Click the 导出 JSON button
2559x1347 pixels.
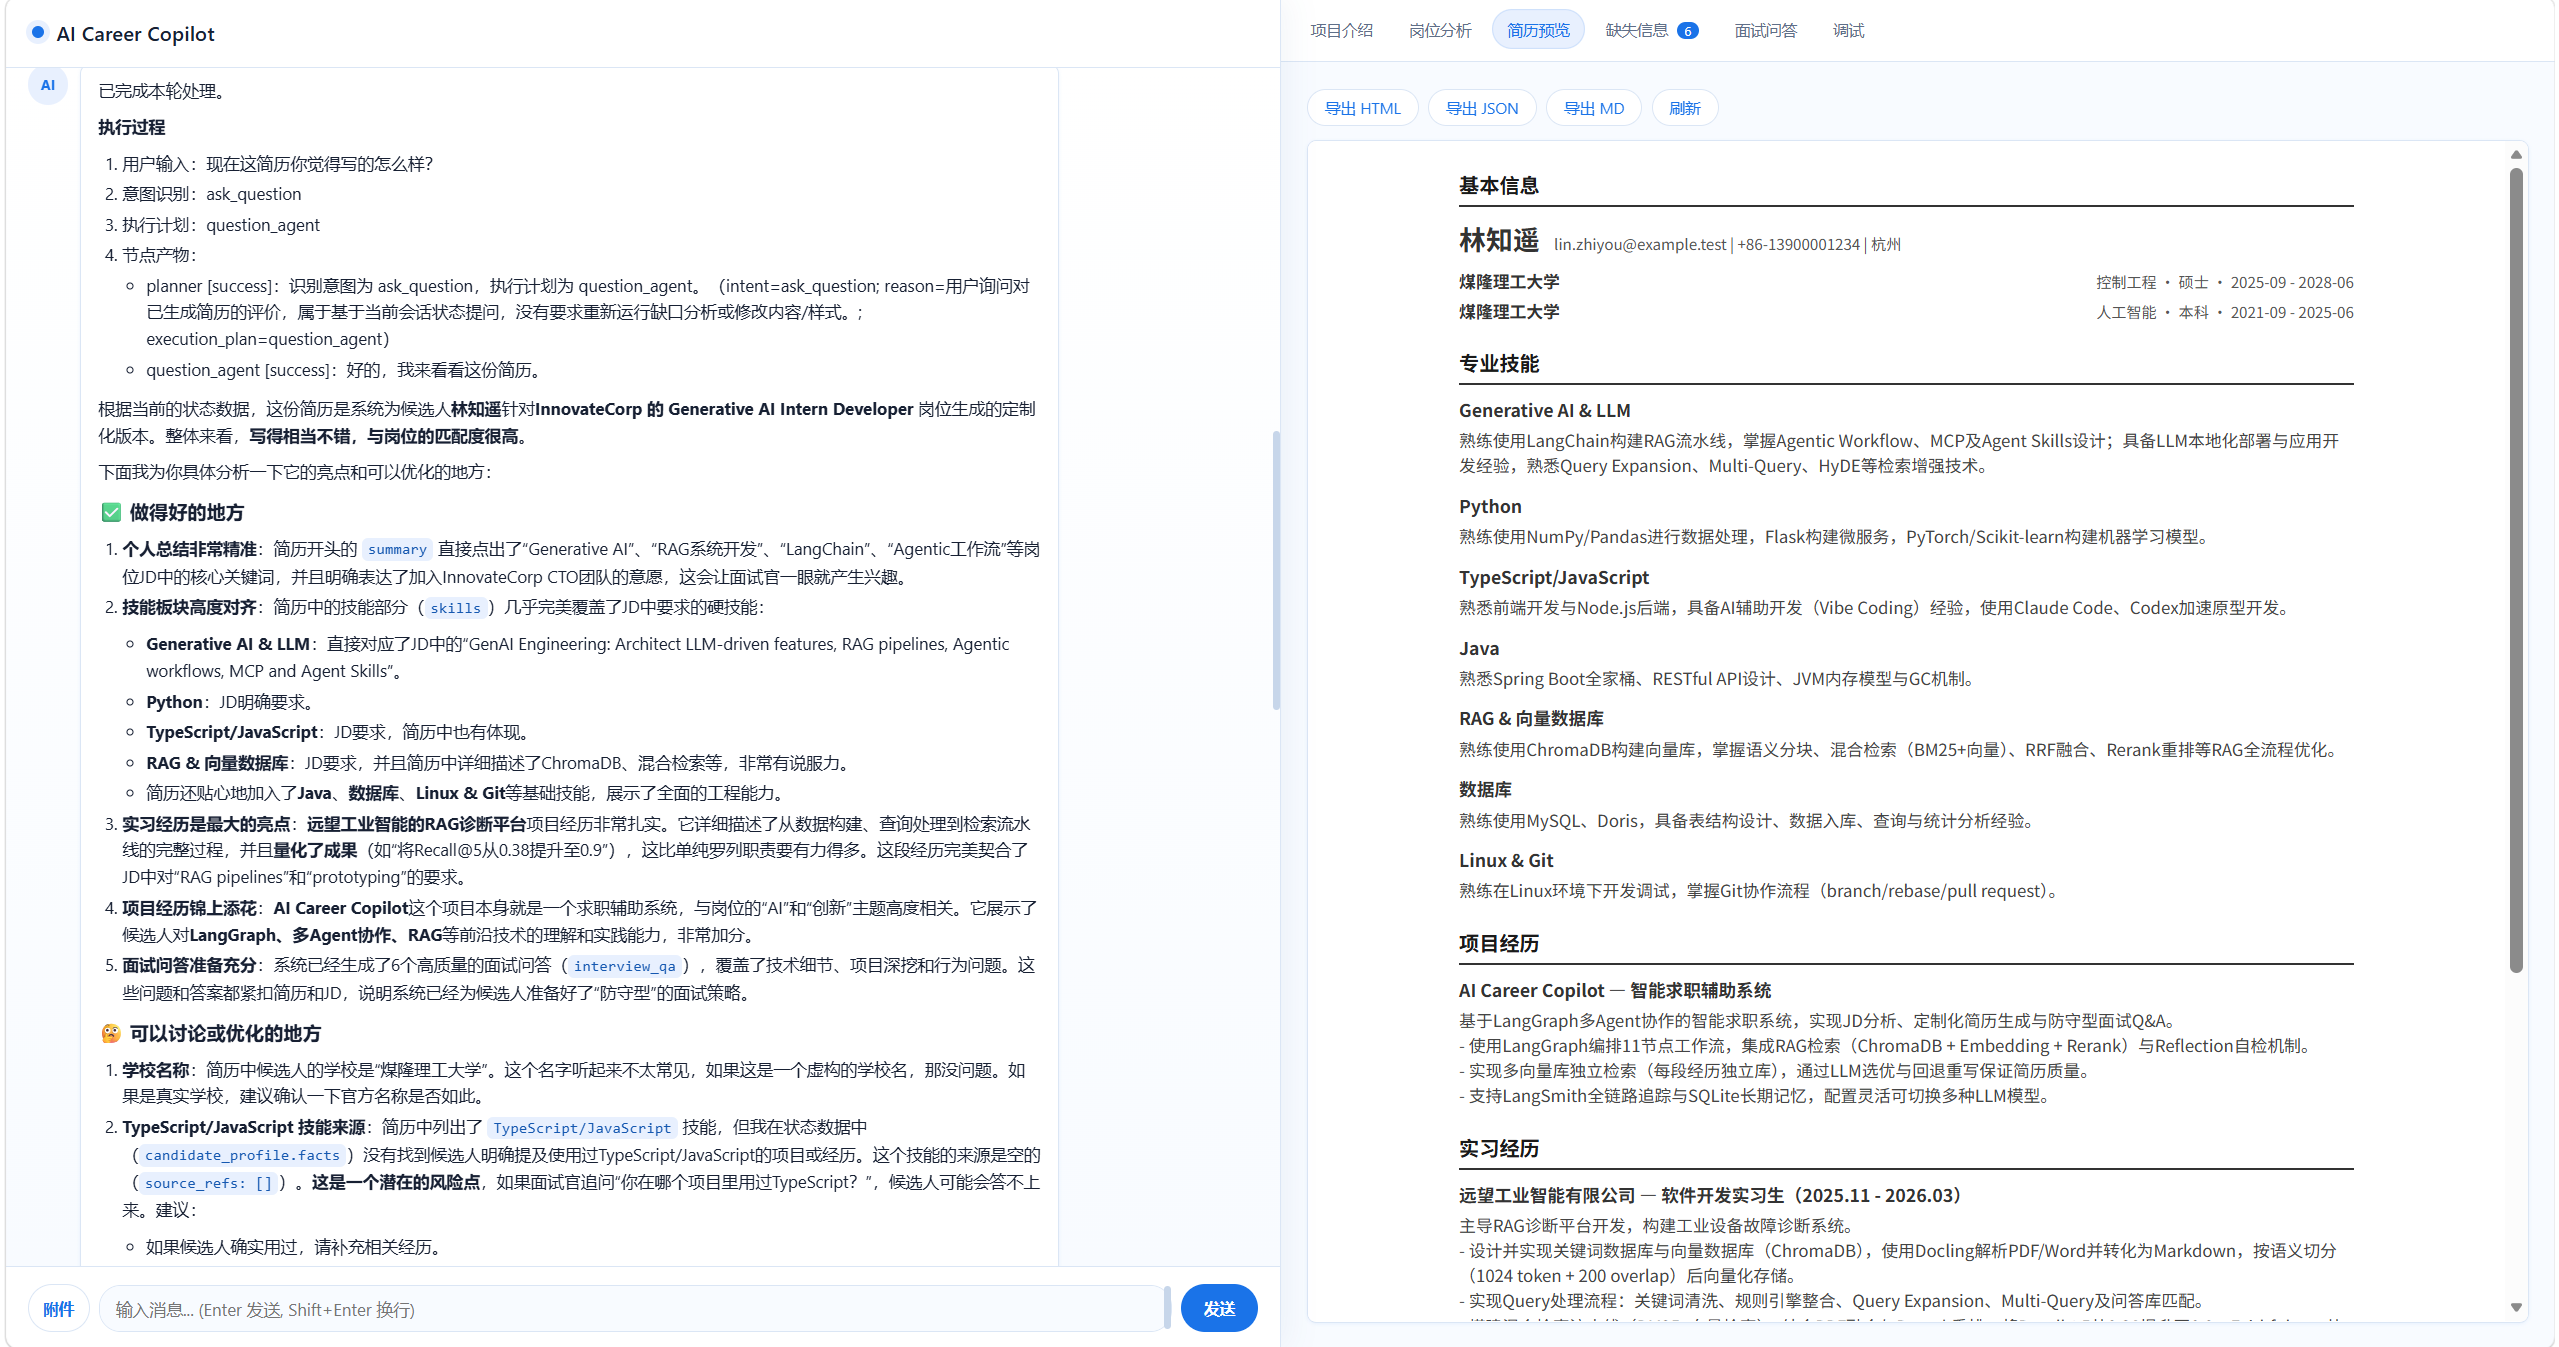pyautogui.click(x=1482, y=108)
